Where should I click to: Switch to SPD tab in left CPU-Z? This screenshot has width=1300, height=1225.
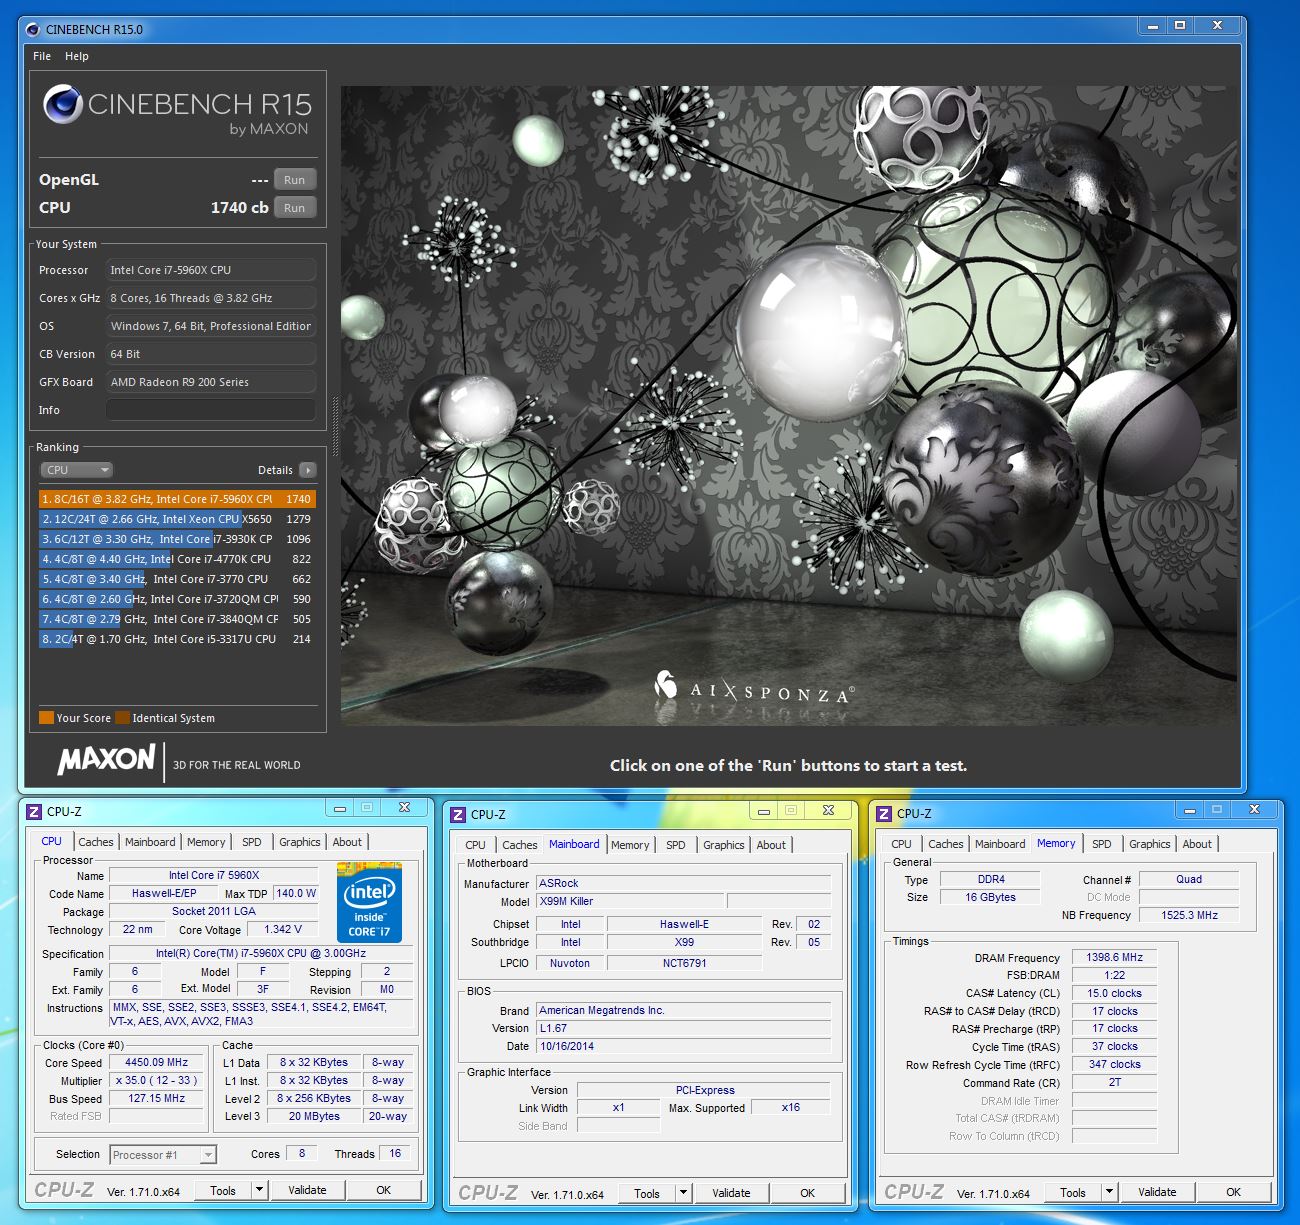pos(252,842)
